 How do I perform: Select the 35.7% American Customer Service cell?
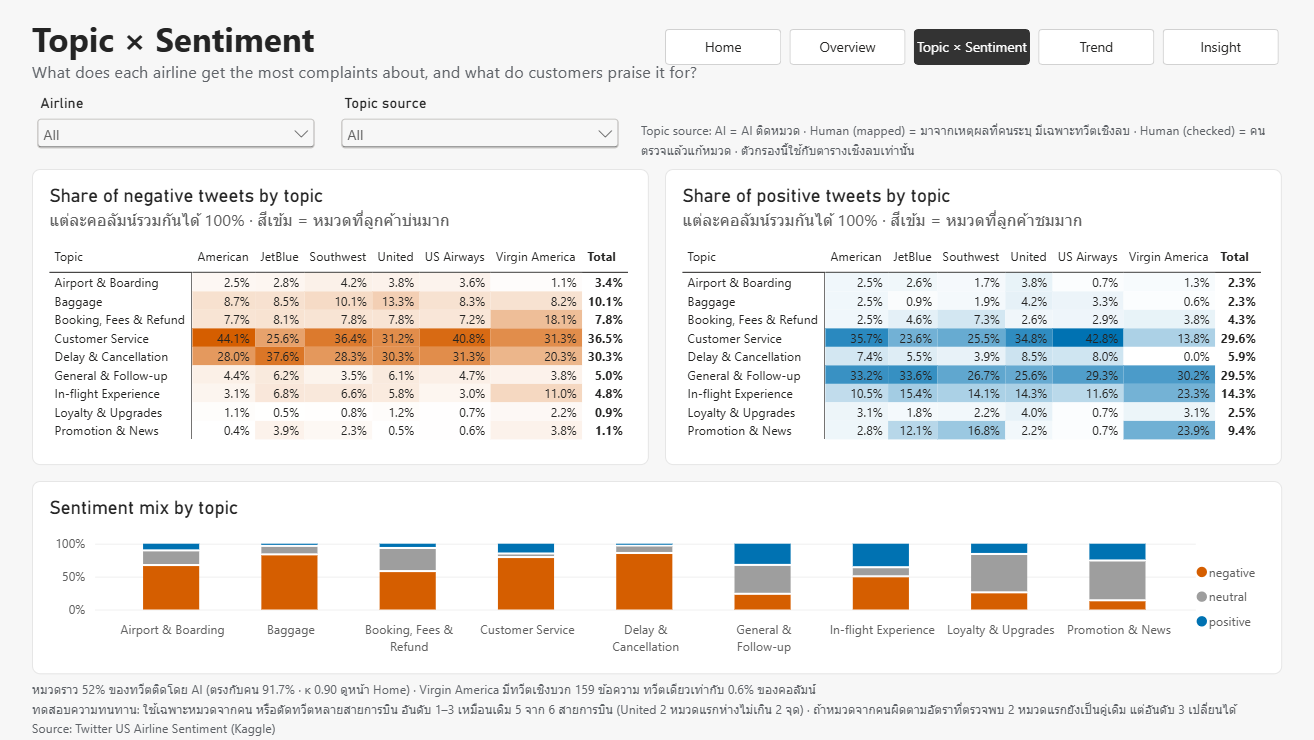pyautogui.click(x=856, y=339)
